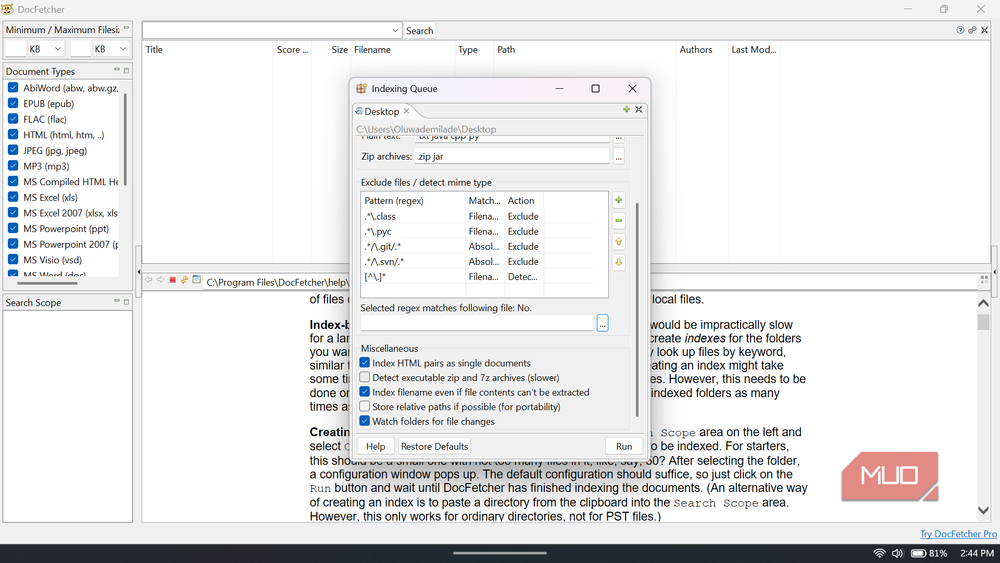Enable Detect executable zip and 7z archives
The height and width of the screenshot is (563, 1000).
[x=365, y=377]
